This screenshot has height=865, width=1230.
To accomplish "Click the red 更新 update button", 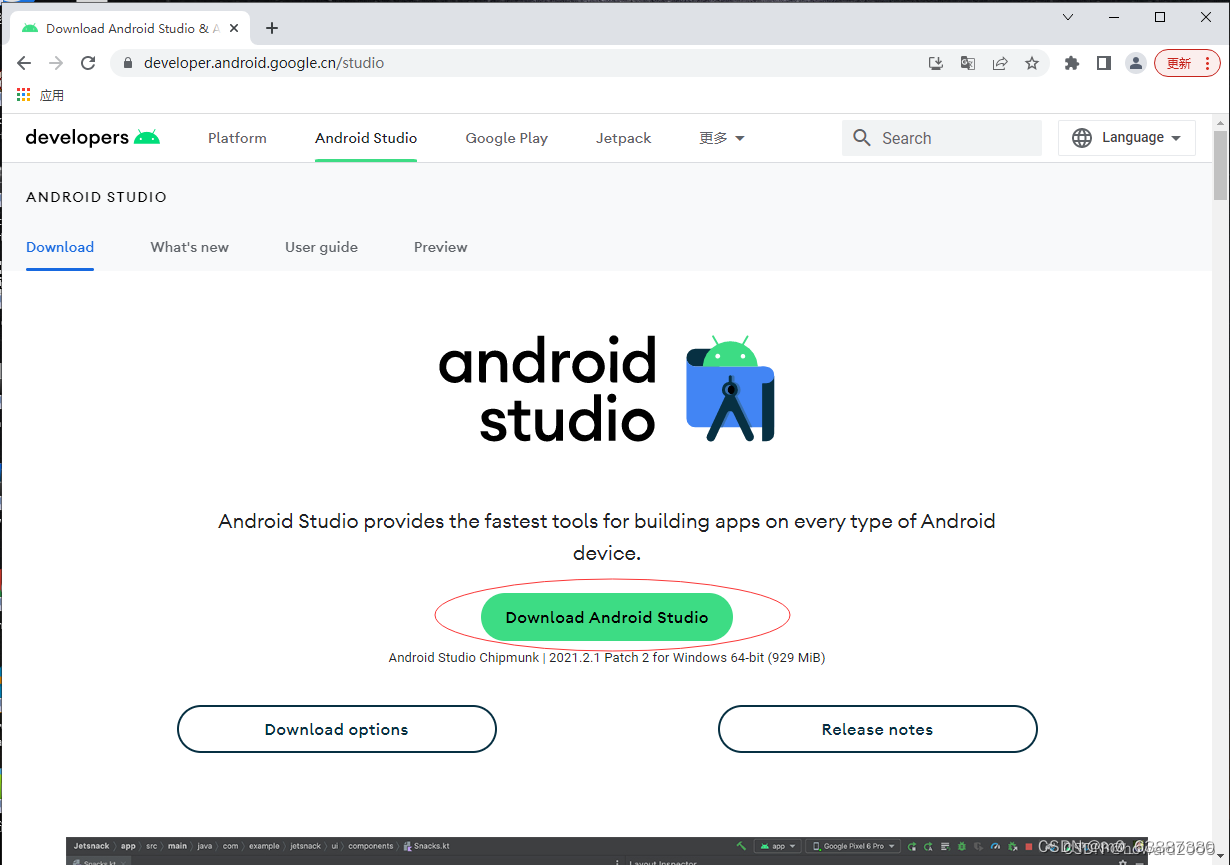I will point(1187,63).
